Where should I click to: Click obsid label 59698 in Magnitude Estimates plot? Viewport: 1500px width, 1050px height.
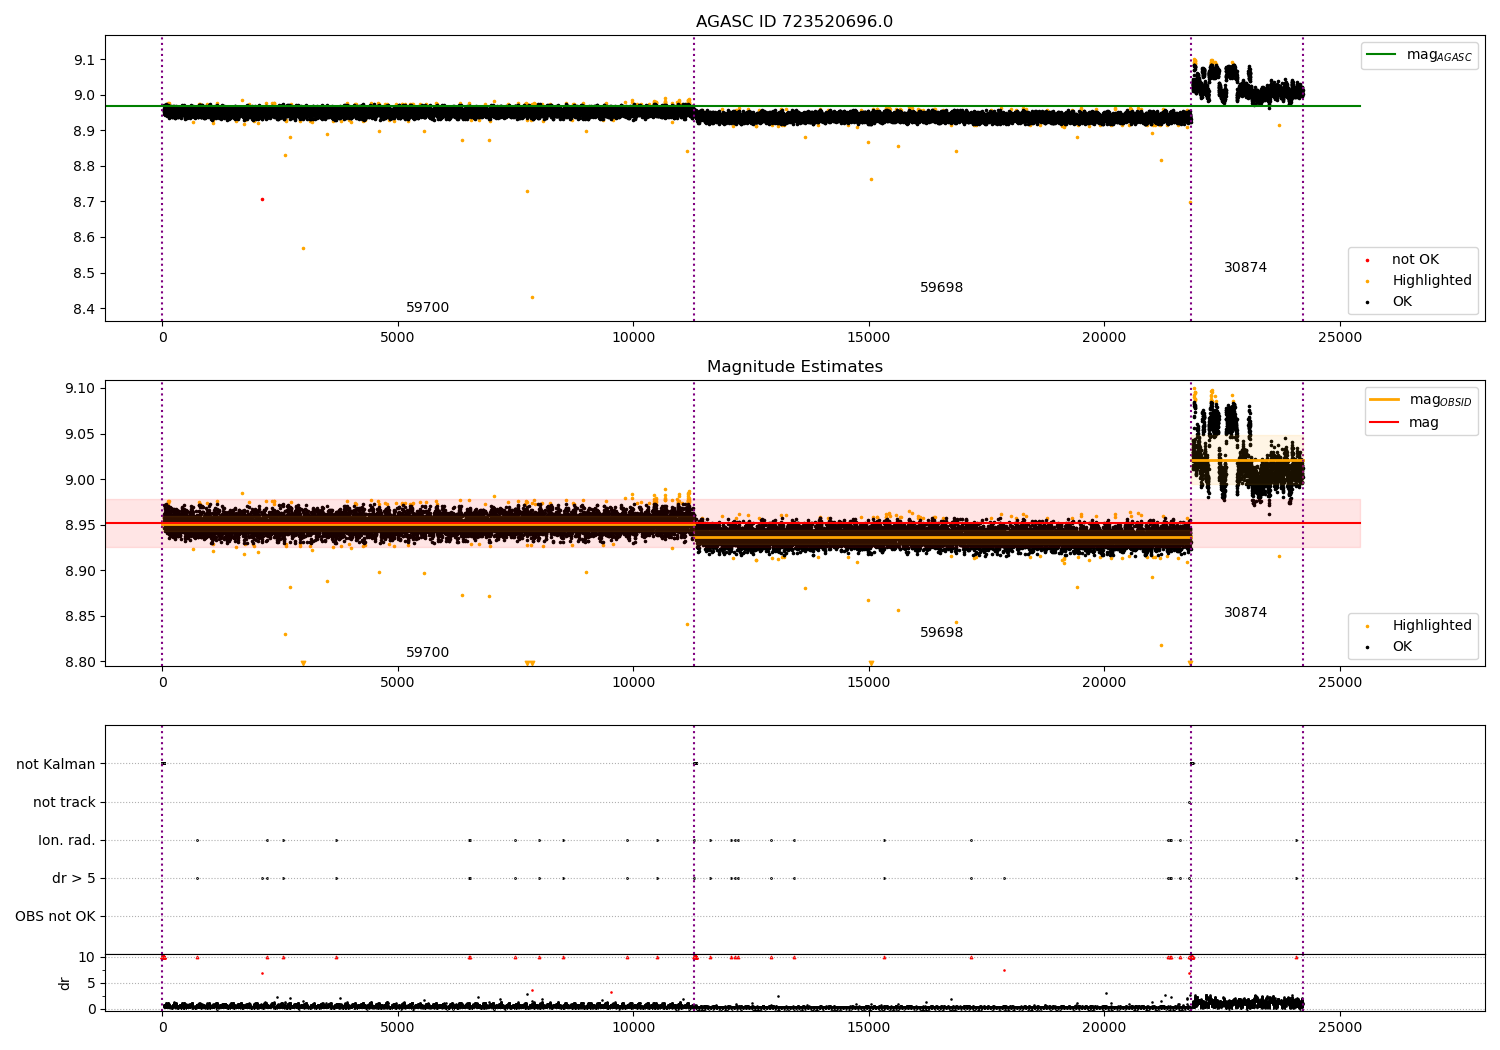click(x=941, y=633)
